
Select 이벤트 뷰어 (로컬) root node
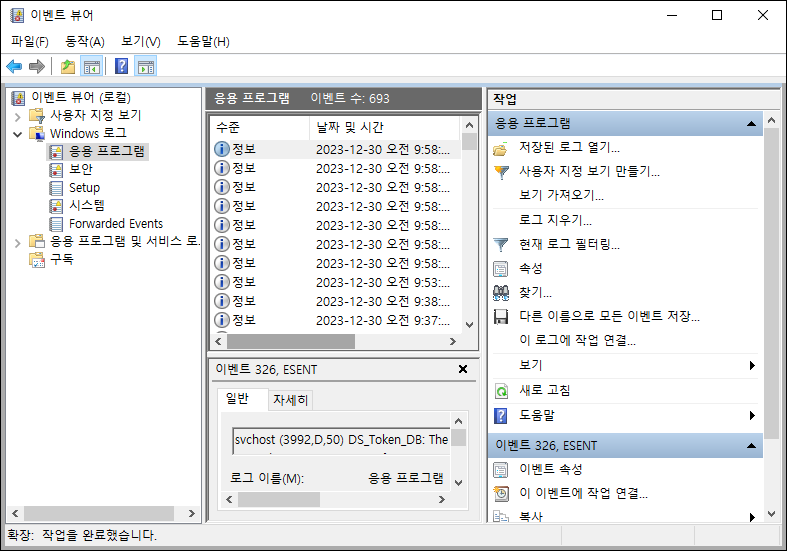tap(81, 97)
